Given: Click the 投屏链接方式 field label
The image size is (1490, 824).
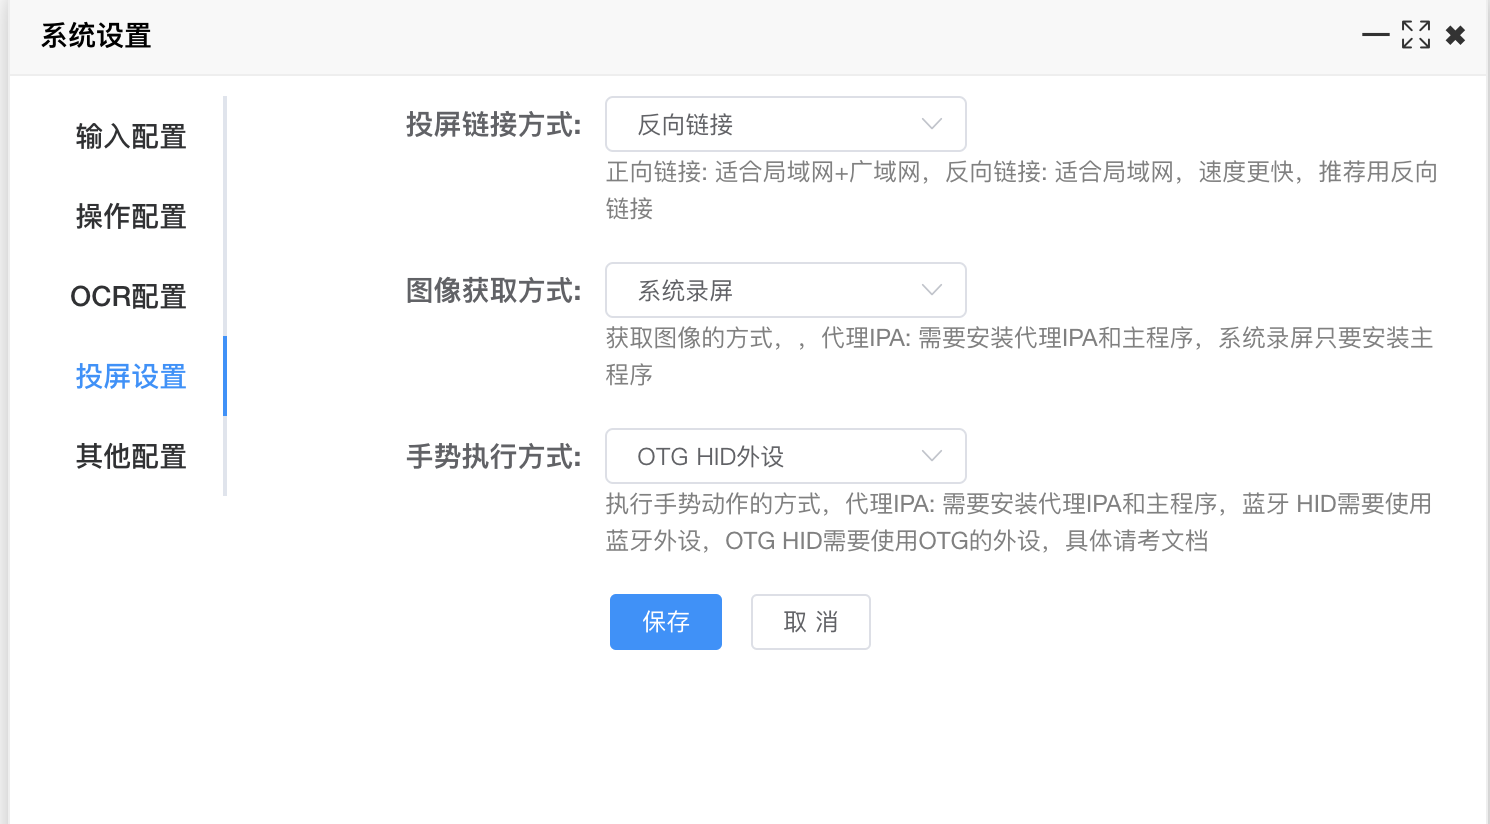Looking at the screenshot, I should [493, 125].
